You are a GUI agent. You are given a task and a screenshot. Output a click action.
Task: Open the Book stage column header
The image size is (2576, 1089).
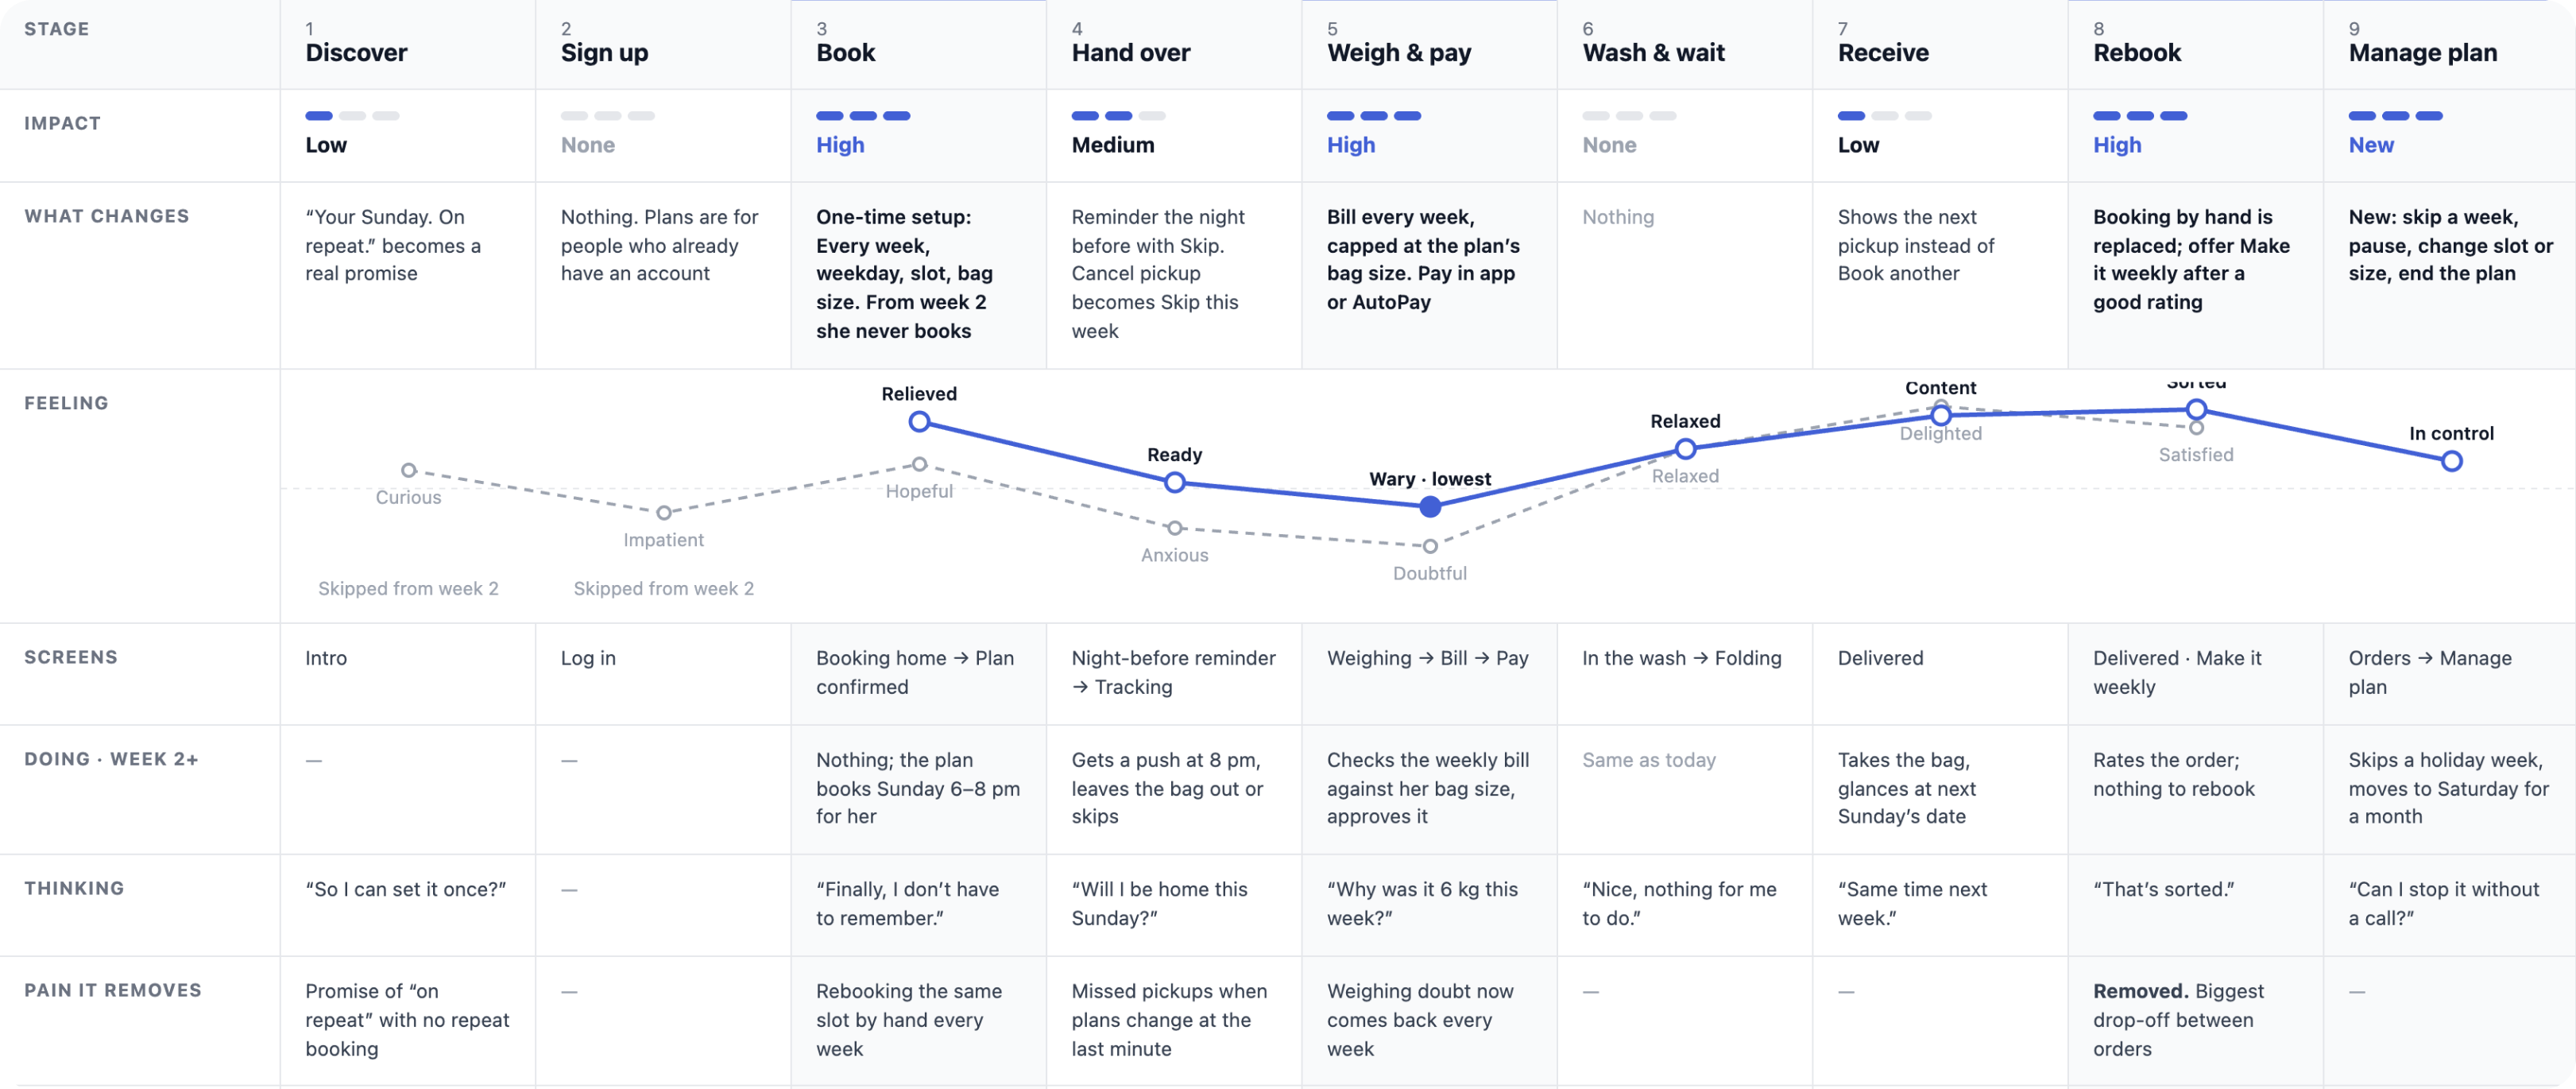coord(919,45)
